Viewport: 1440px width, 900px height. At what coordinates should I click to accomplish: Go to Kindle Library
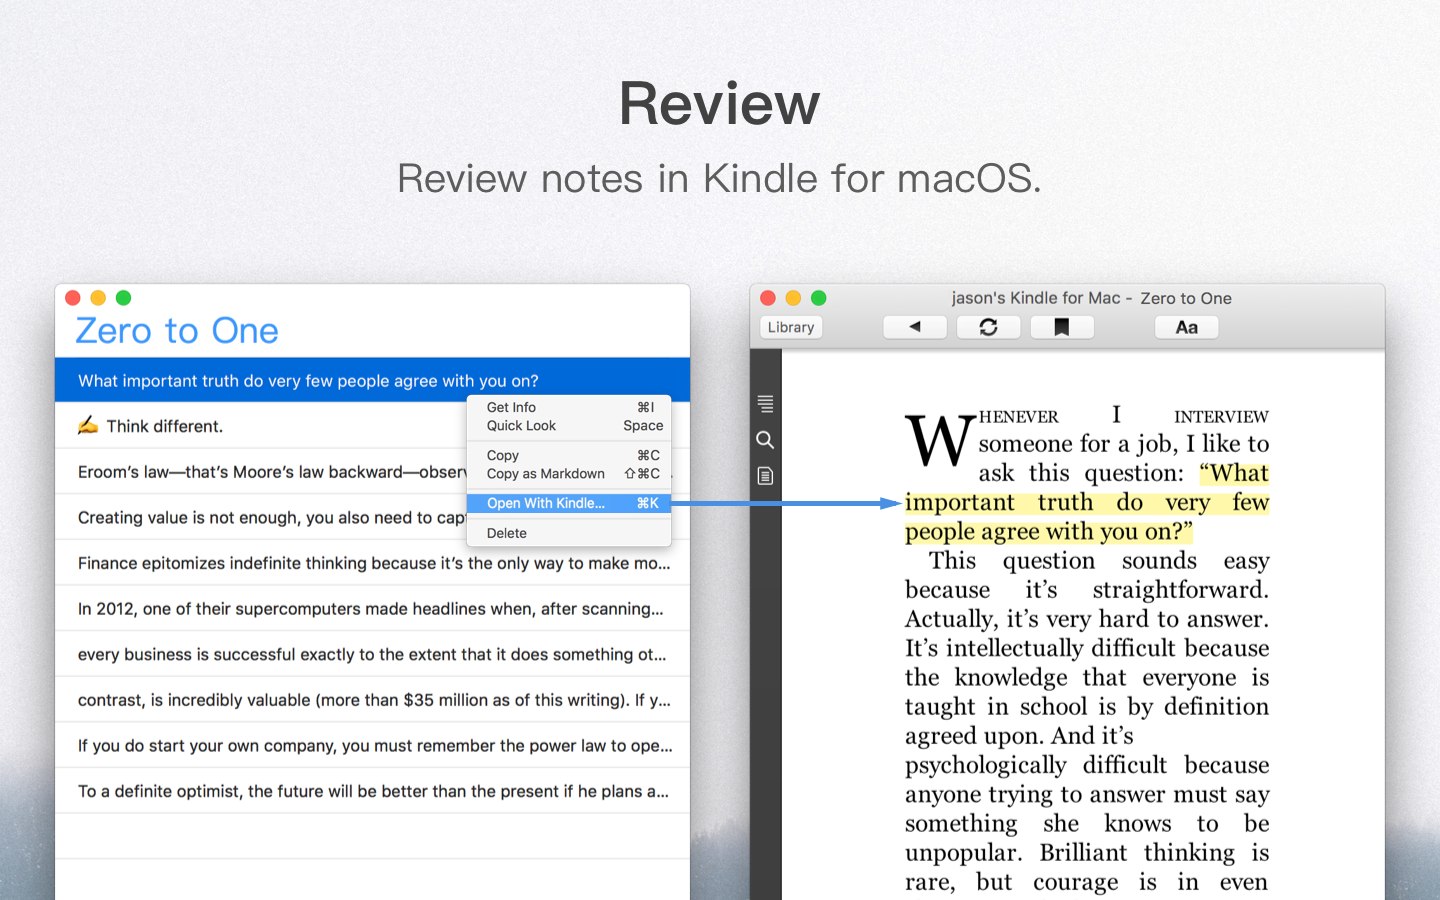point(791,327)
